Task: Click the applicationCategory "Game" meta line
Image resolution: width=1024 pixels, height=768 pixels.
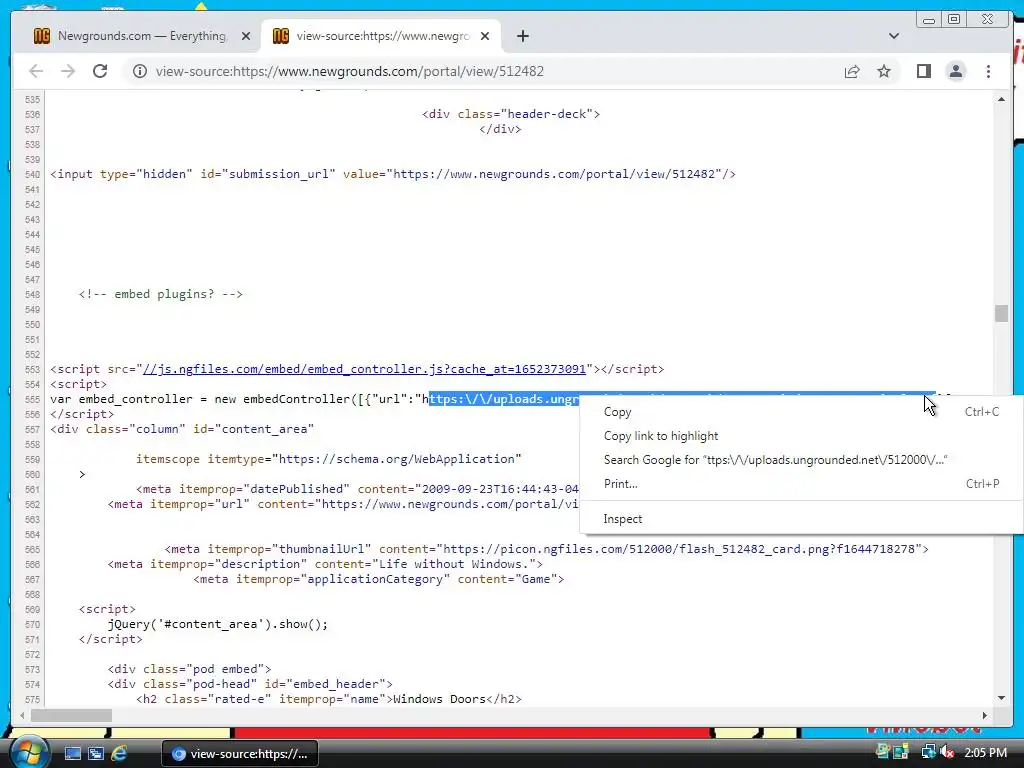Action: click(379, 579)
